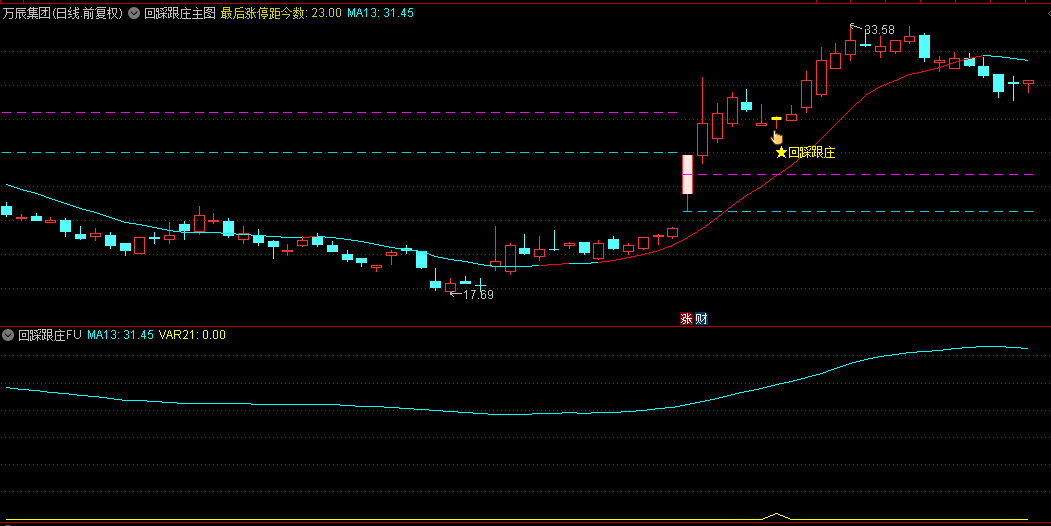
Task: Click the red 涨 marker icon
Action: (x=686, y=319)
